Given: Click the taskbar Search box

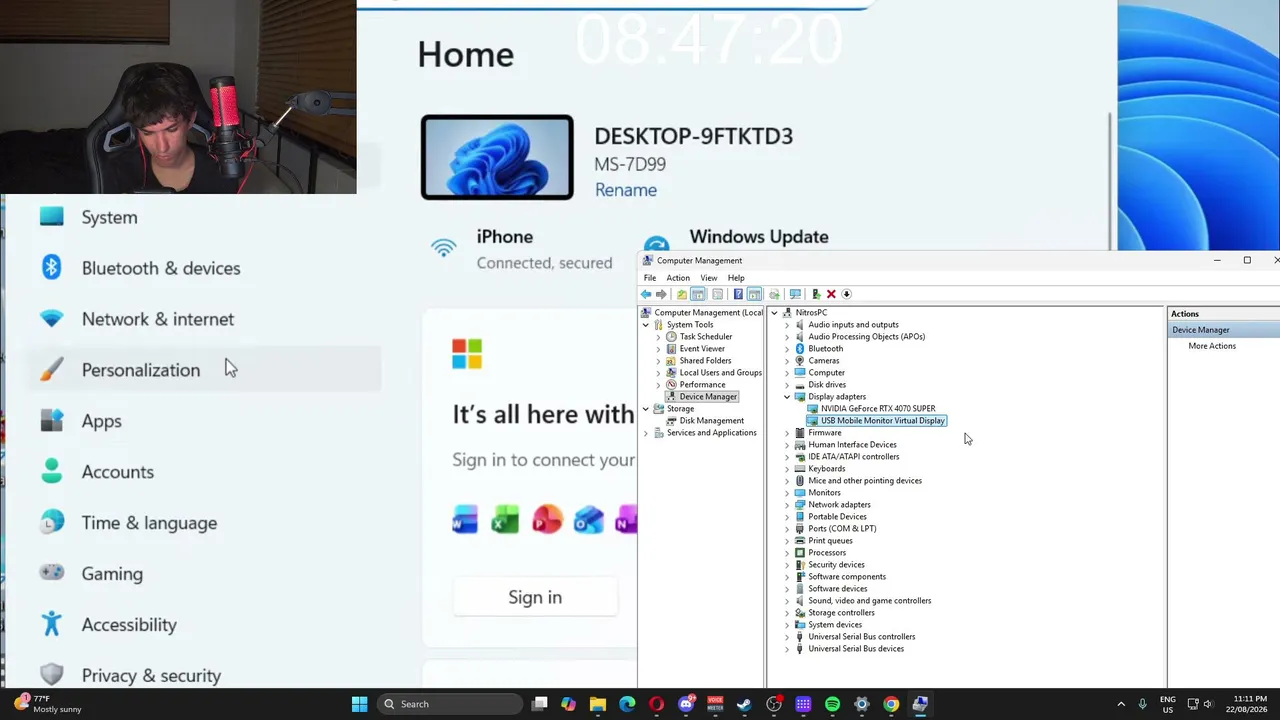Looking at the screenshot, I should pyautogui.click(x=451, y=704).
